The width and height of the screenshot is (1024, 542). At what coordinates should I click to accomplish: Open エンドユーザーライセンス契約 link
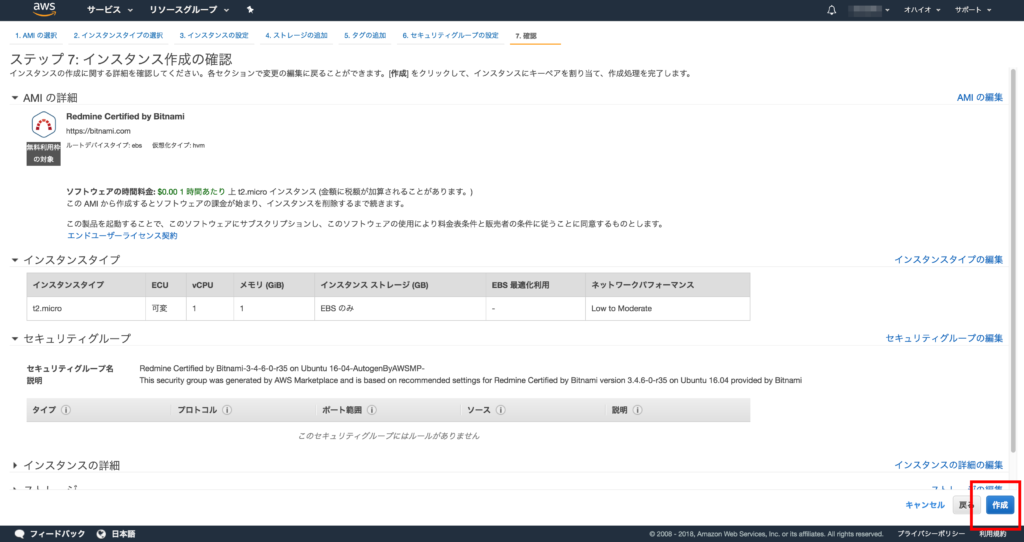(121, 236)
